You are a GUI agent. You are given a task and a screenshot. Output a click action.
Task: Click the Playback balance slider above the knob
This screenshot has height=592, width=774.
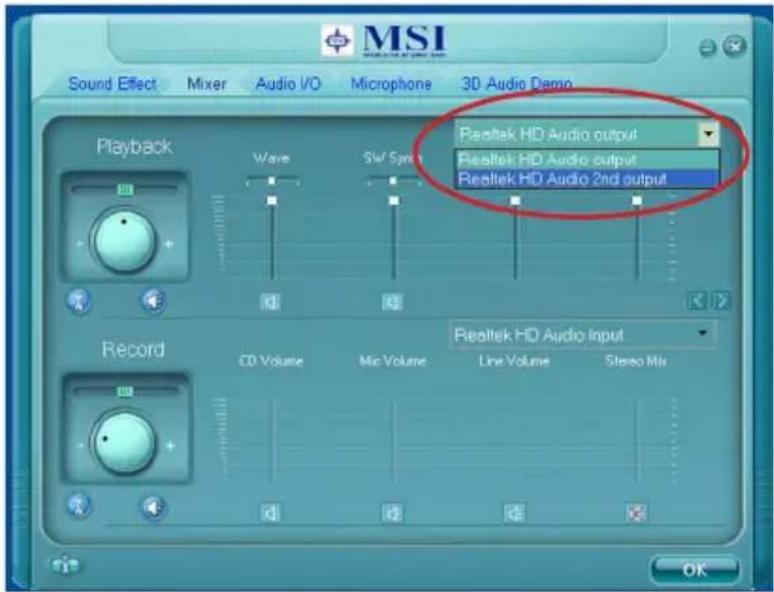[x=124, y=190]
